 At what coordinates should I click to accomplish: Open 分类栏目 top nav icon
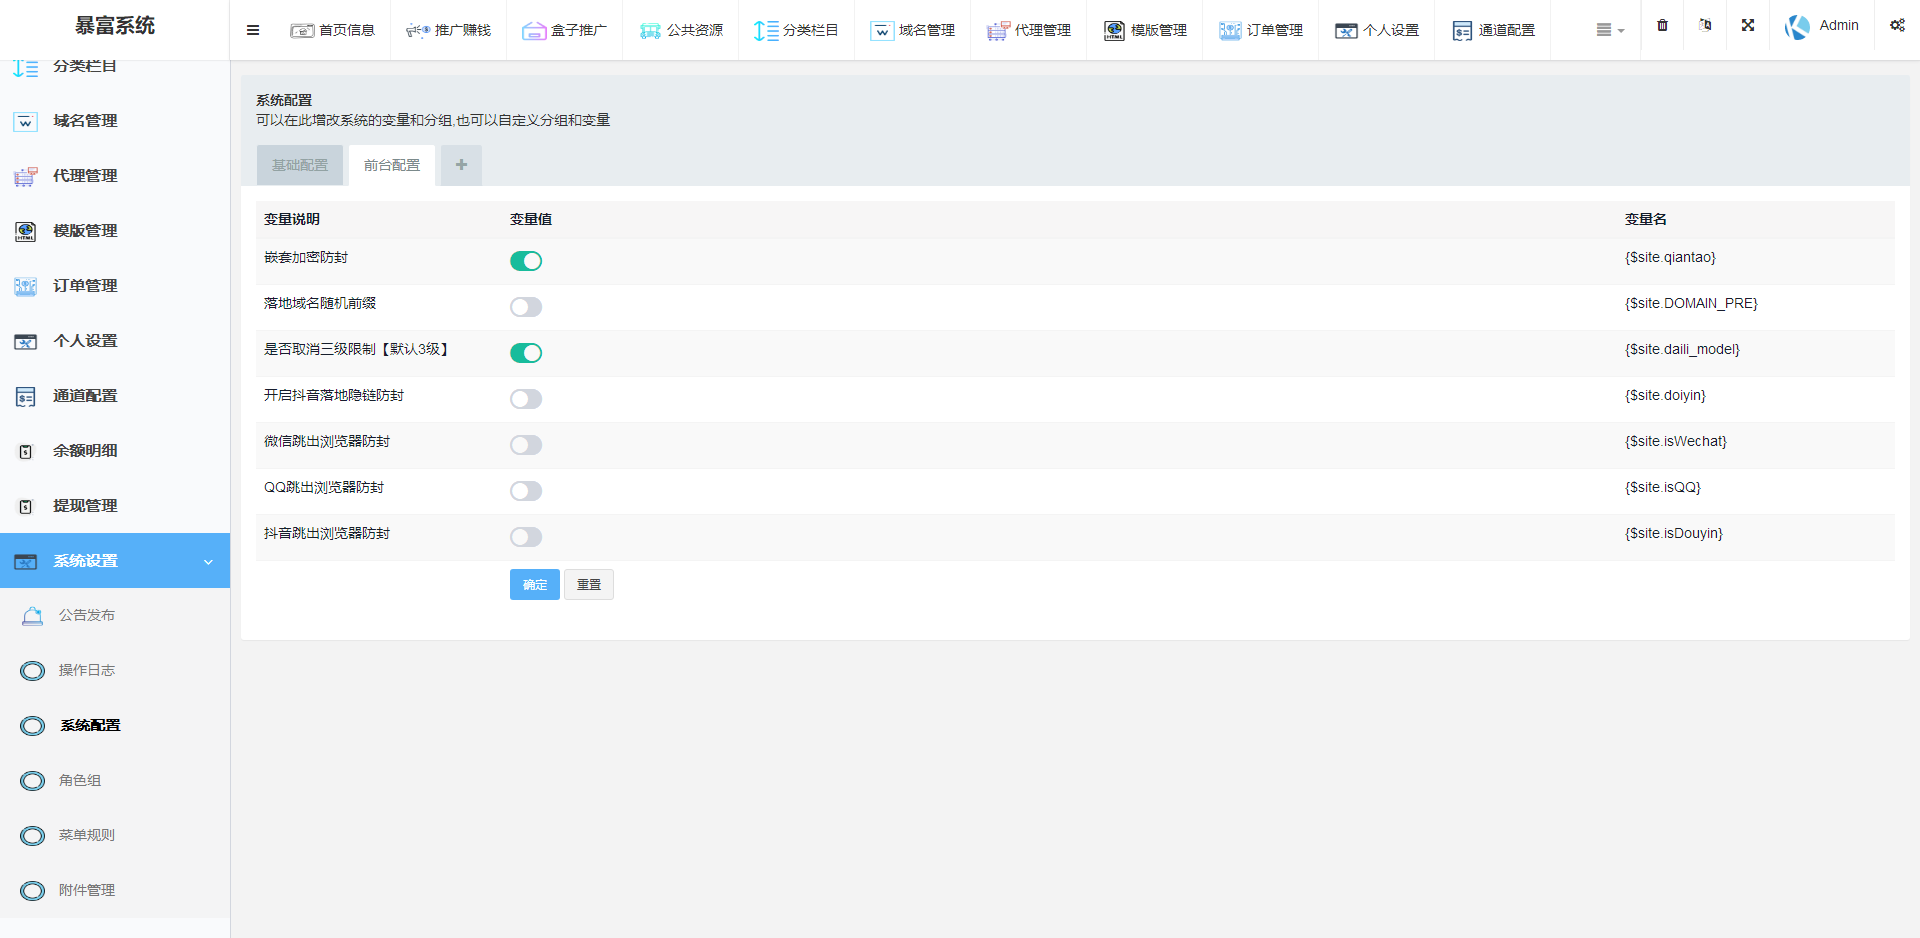click(x=766, y=31)
